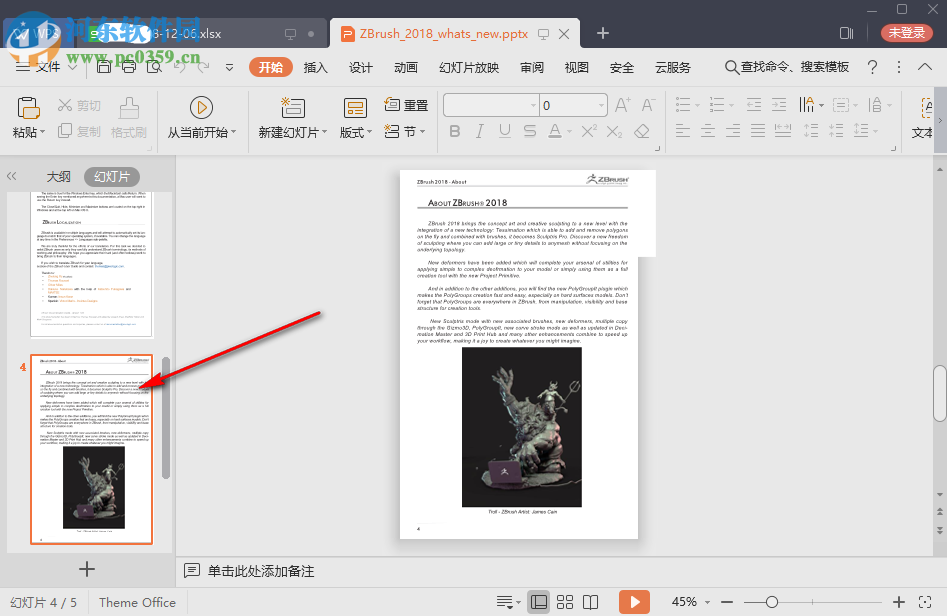Viewport: 947px width, 616px height.
Task: Toggle the 幻灯片 thumbnail panel view
Action: [111, 176]
